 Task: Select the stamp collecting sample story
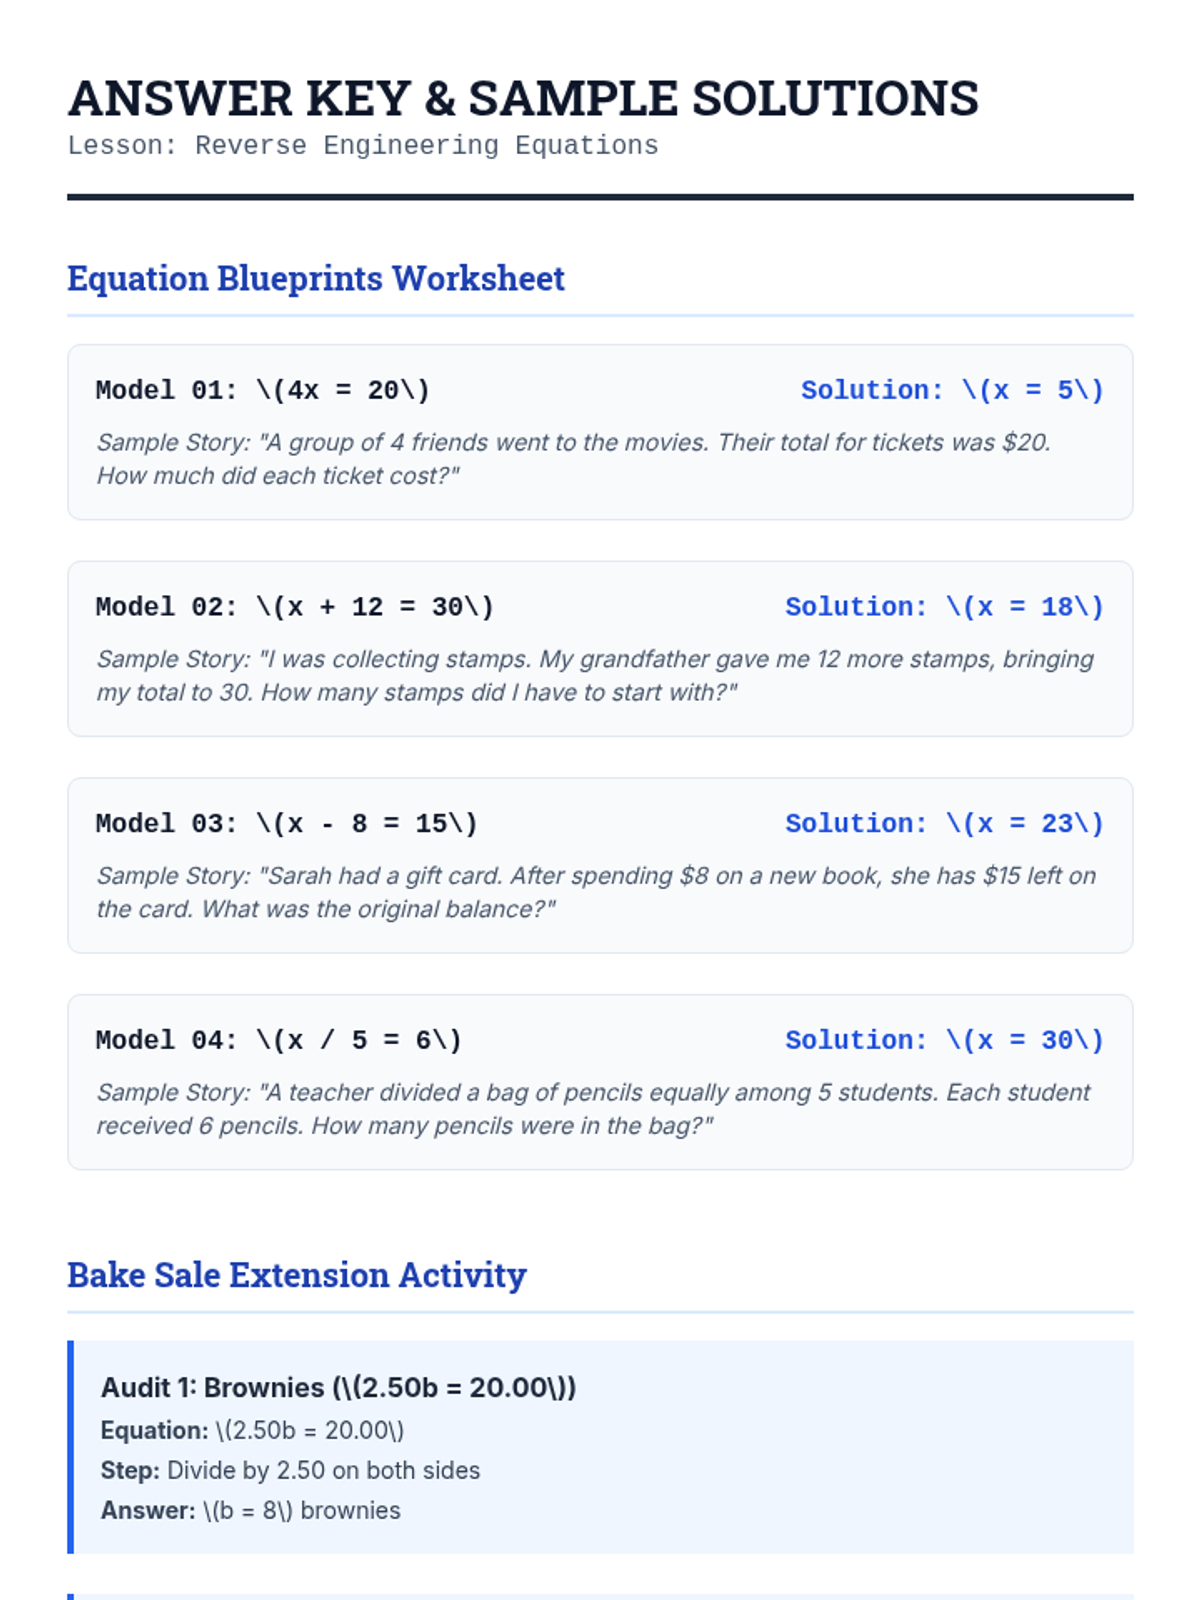[595, 676]
